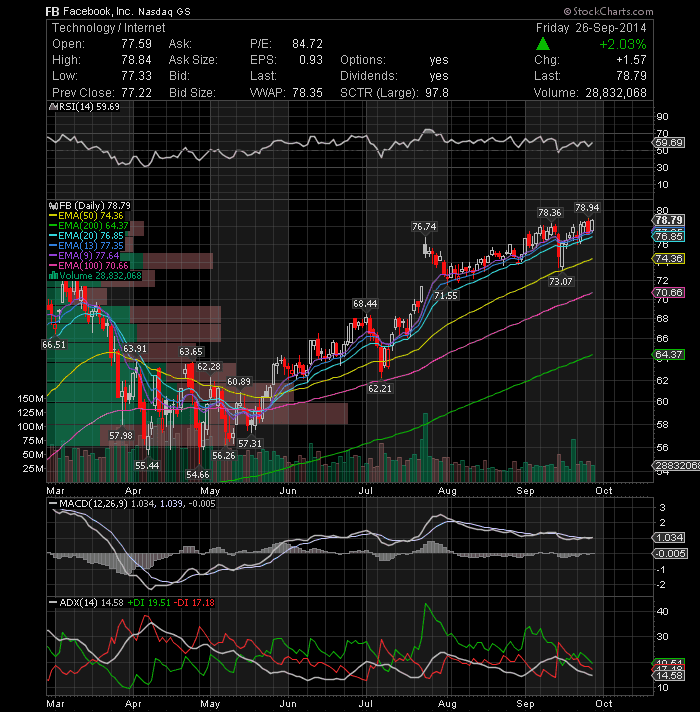
Task: Click the 64.37 green tag on price axis
Action: click(x=669, y=355)
